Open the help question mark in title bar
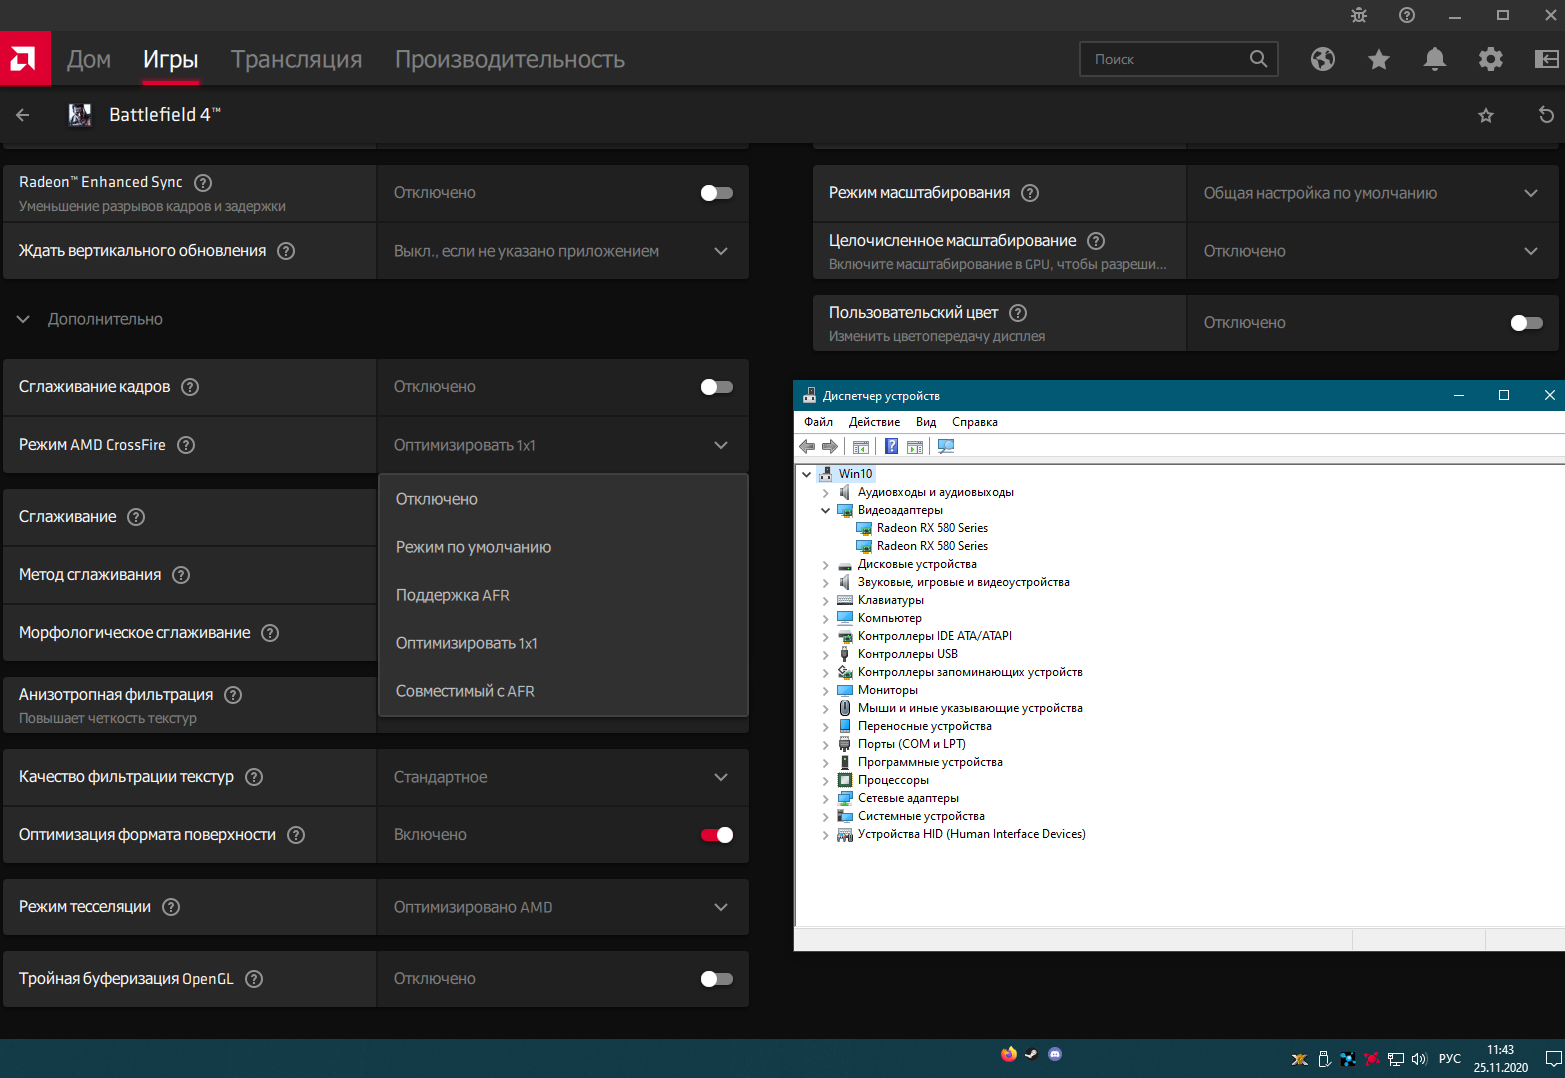The image size is (1565, 1078). coord(1407,15)
